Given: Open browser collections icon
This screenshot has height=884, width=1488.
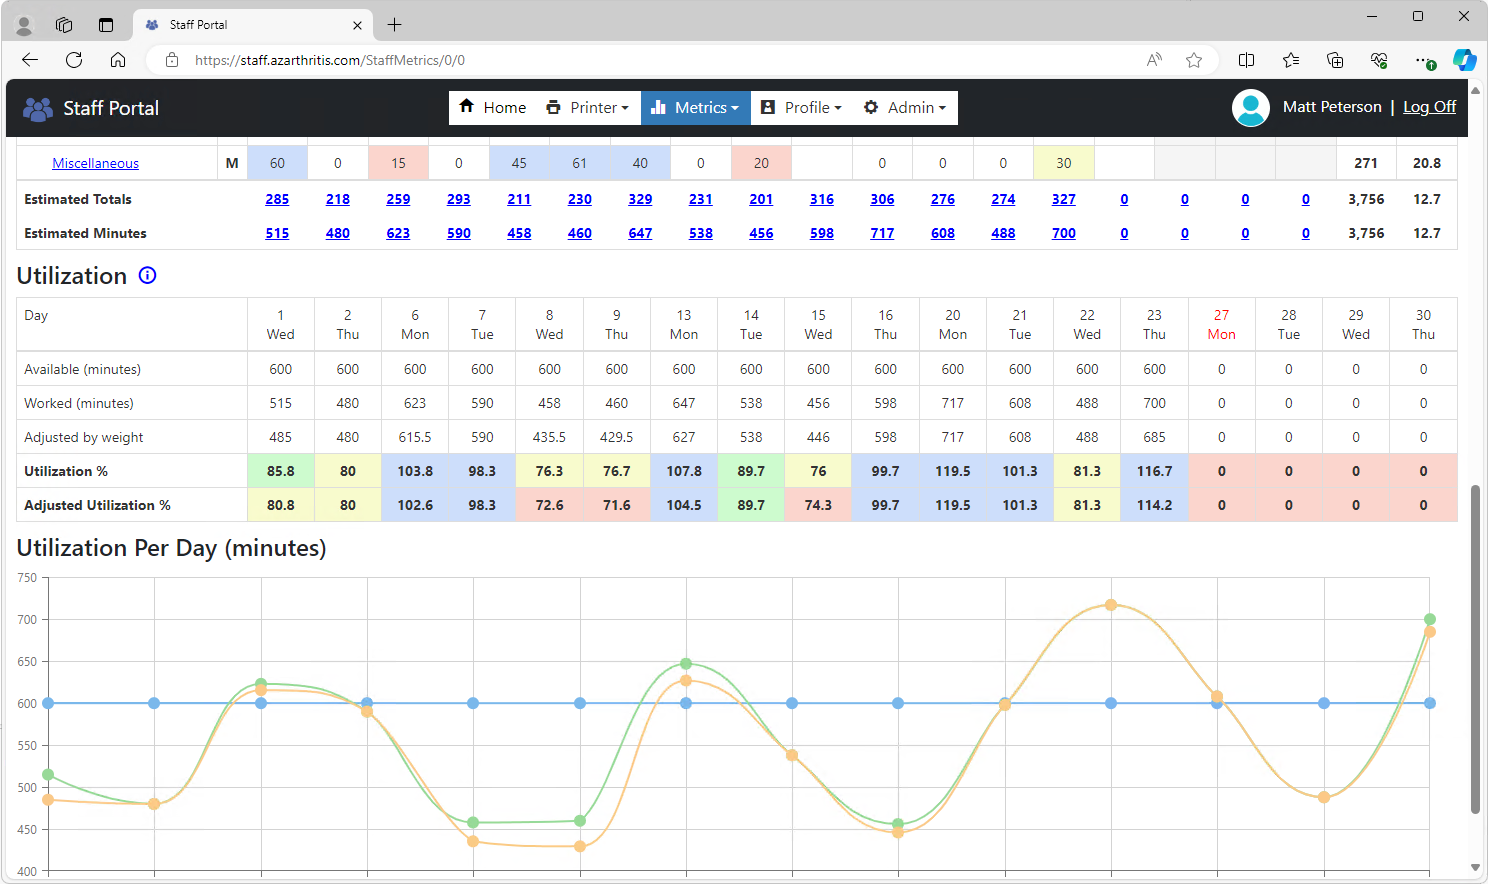Looking at the screenshot, I should click(x=1335, y=60).
